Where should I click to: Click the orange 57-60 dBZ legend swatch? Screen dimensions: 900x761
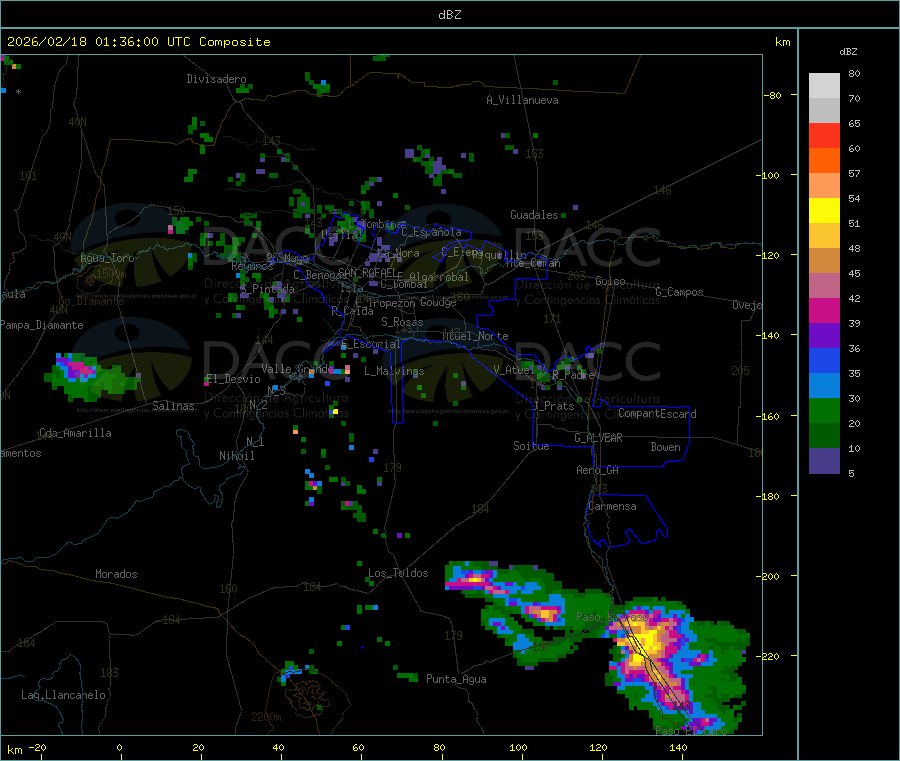tap(824, 161)
